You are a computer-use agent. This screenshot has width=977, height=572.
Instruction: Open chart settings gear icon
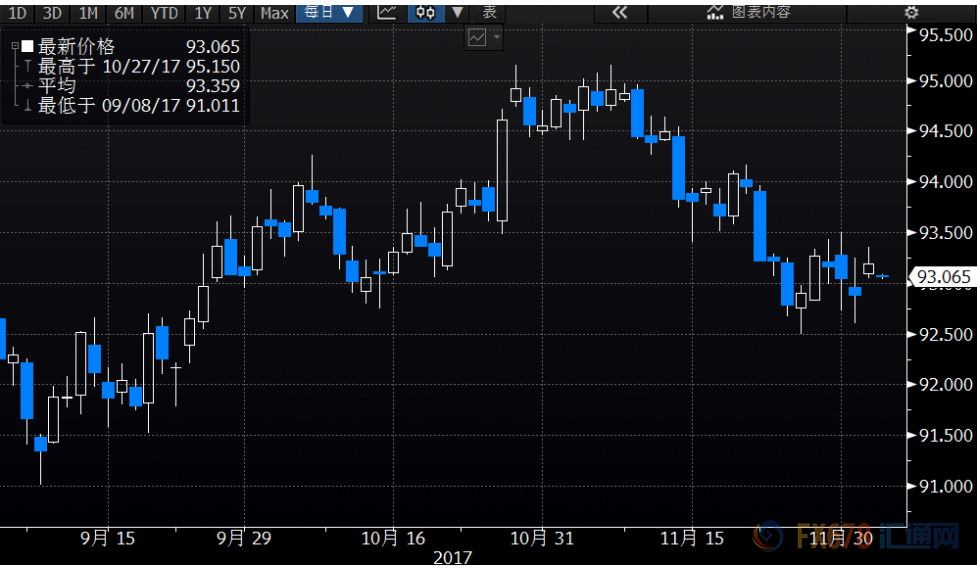tap(911, 12)
